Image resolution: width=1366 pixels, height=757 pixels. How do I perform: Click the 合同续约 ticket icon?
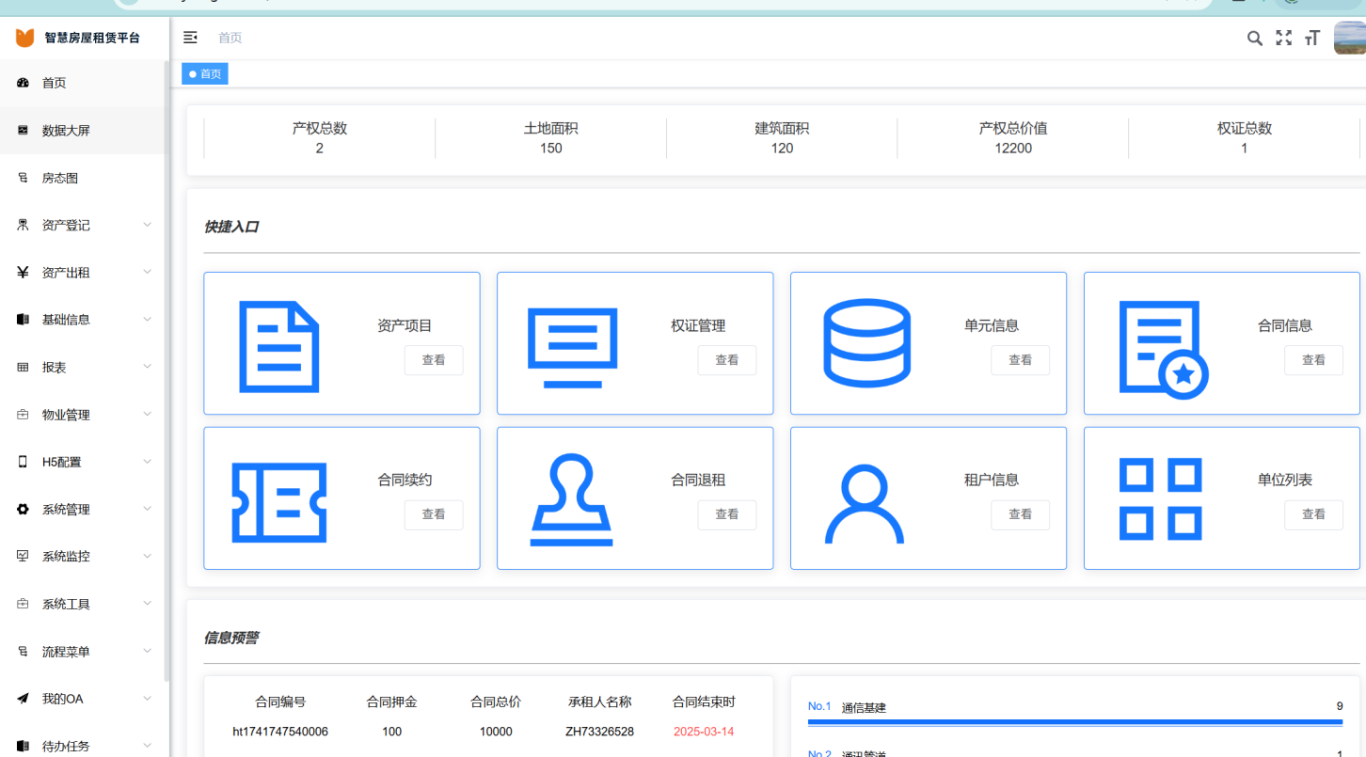pyautogui.click(x=280, y=498)
